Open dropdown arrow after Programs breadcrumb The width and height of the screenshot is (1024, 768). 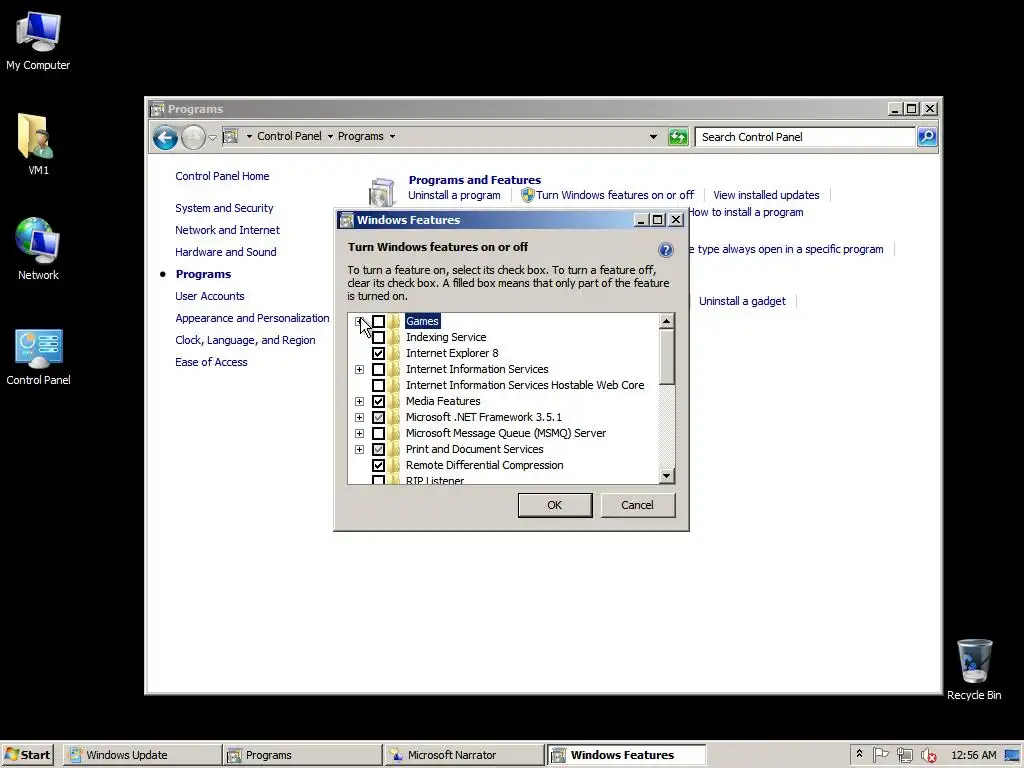tap(392, 136)
